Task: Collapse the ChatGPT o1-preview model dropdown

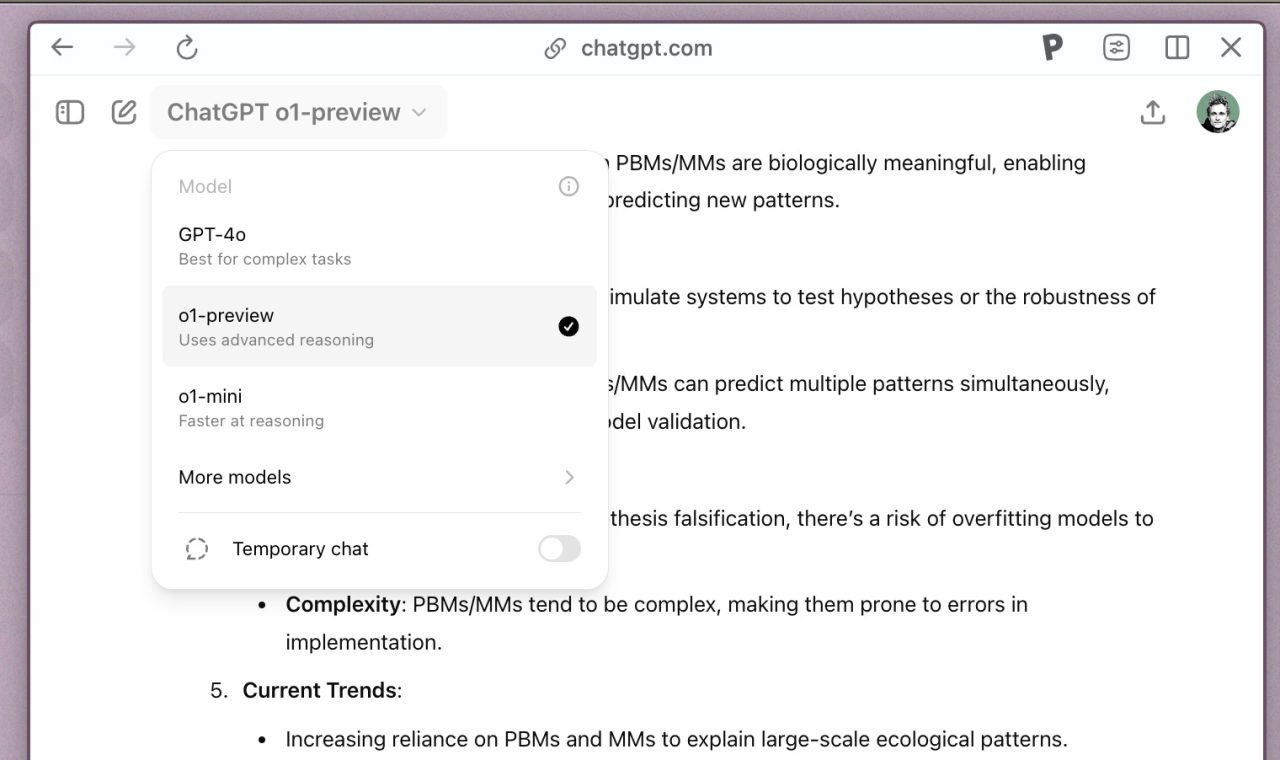Action: pyautogui.click(x=298, y=112)
